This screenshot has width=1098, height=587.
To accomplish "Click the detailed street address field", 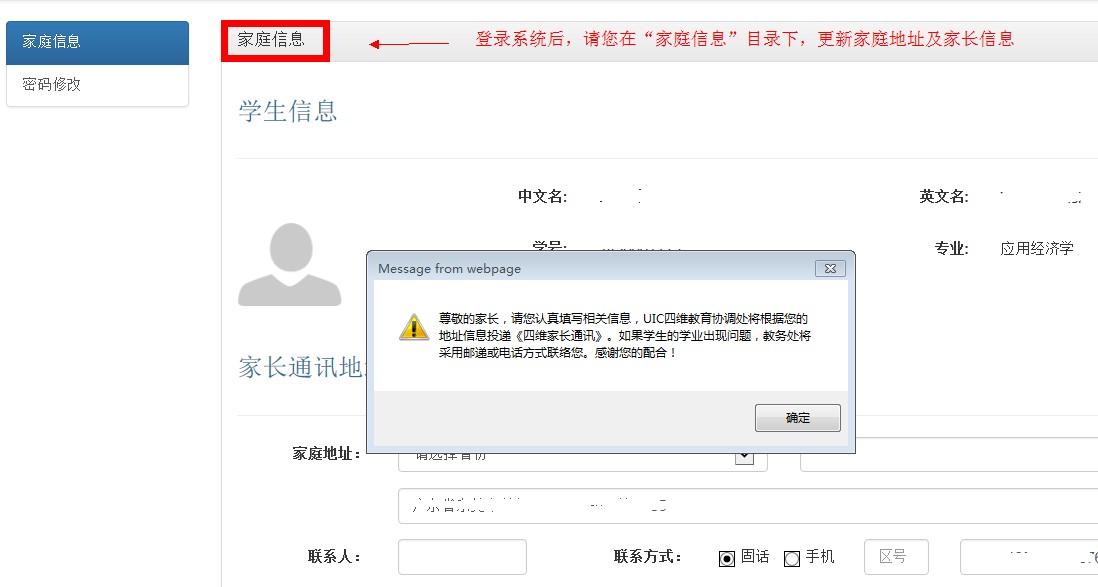I will [x=746, y=506].
